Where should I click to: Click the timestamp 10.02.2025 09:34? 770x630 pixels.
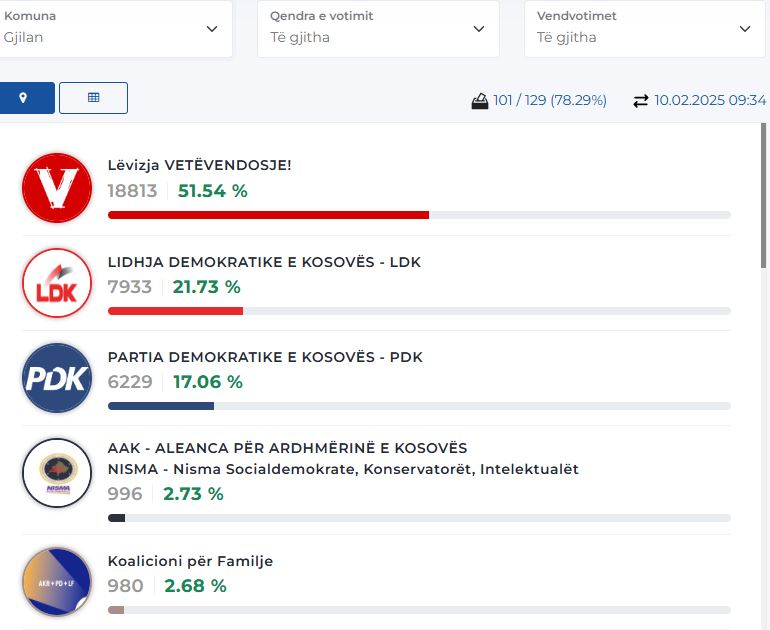click(710, 100)
